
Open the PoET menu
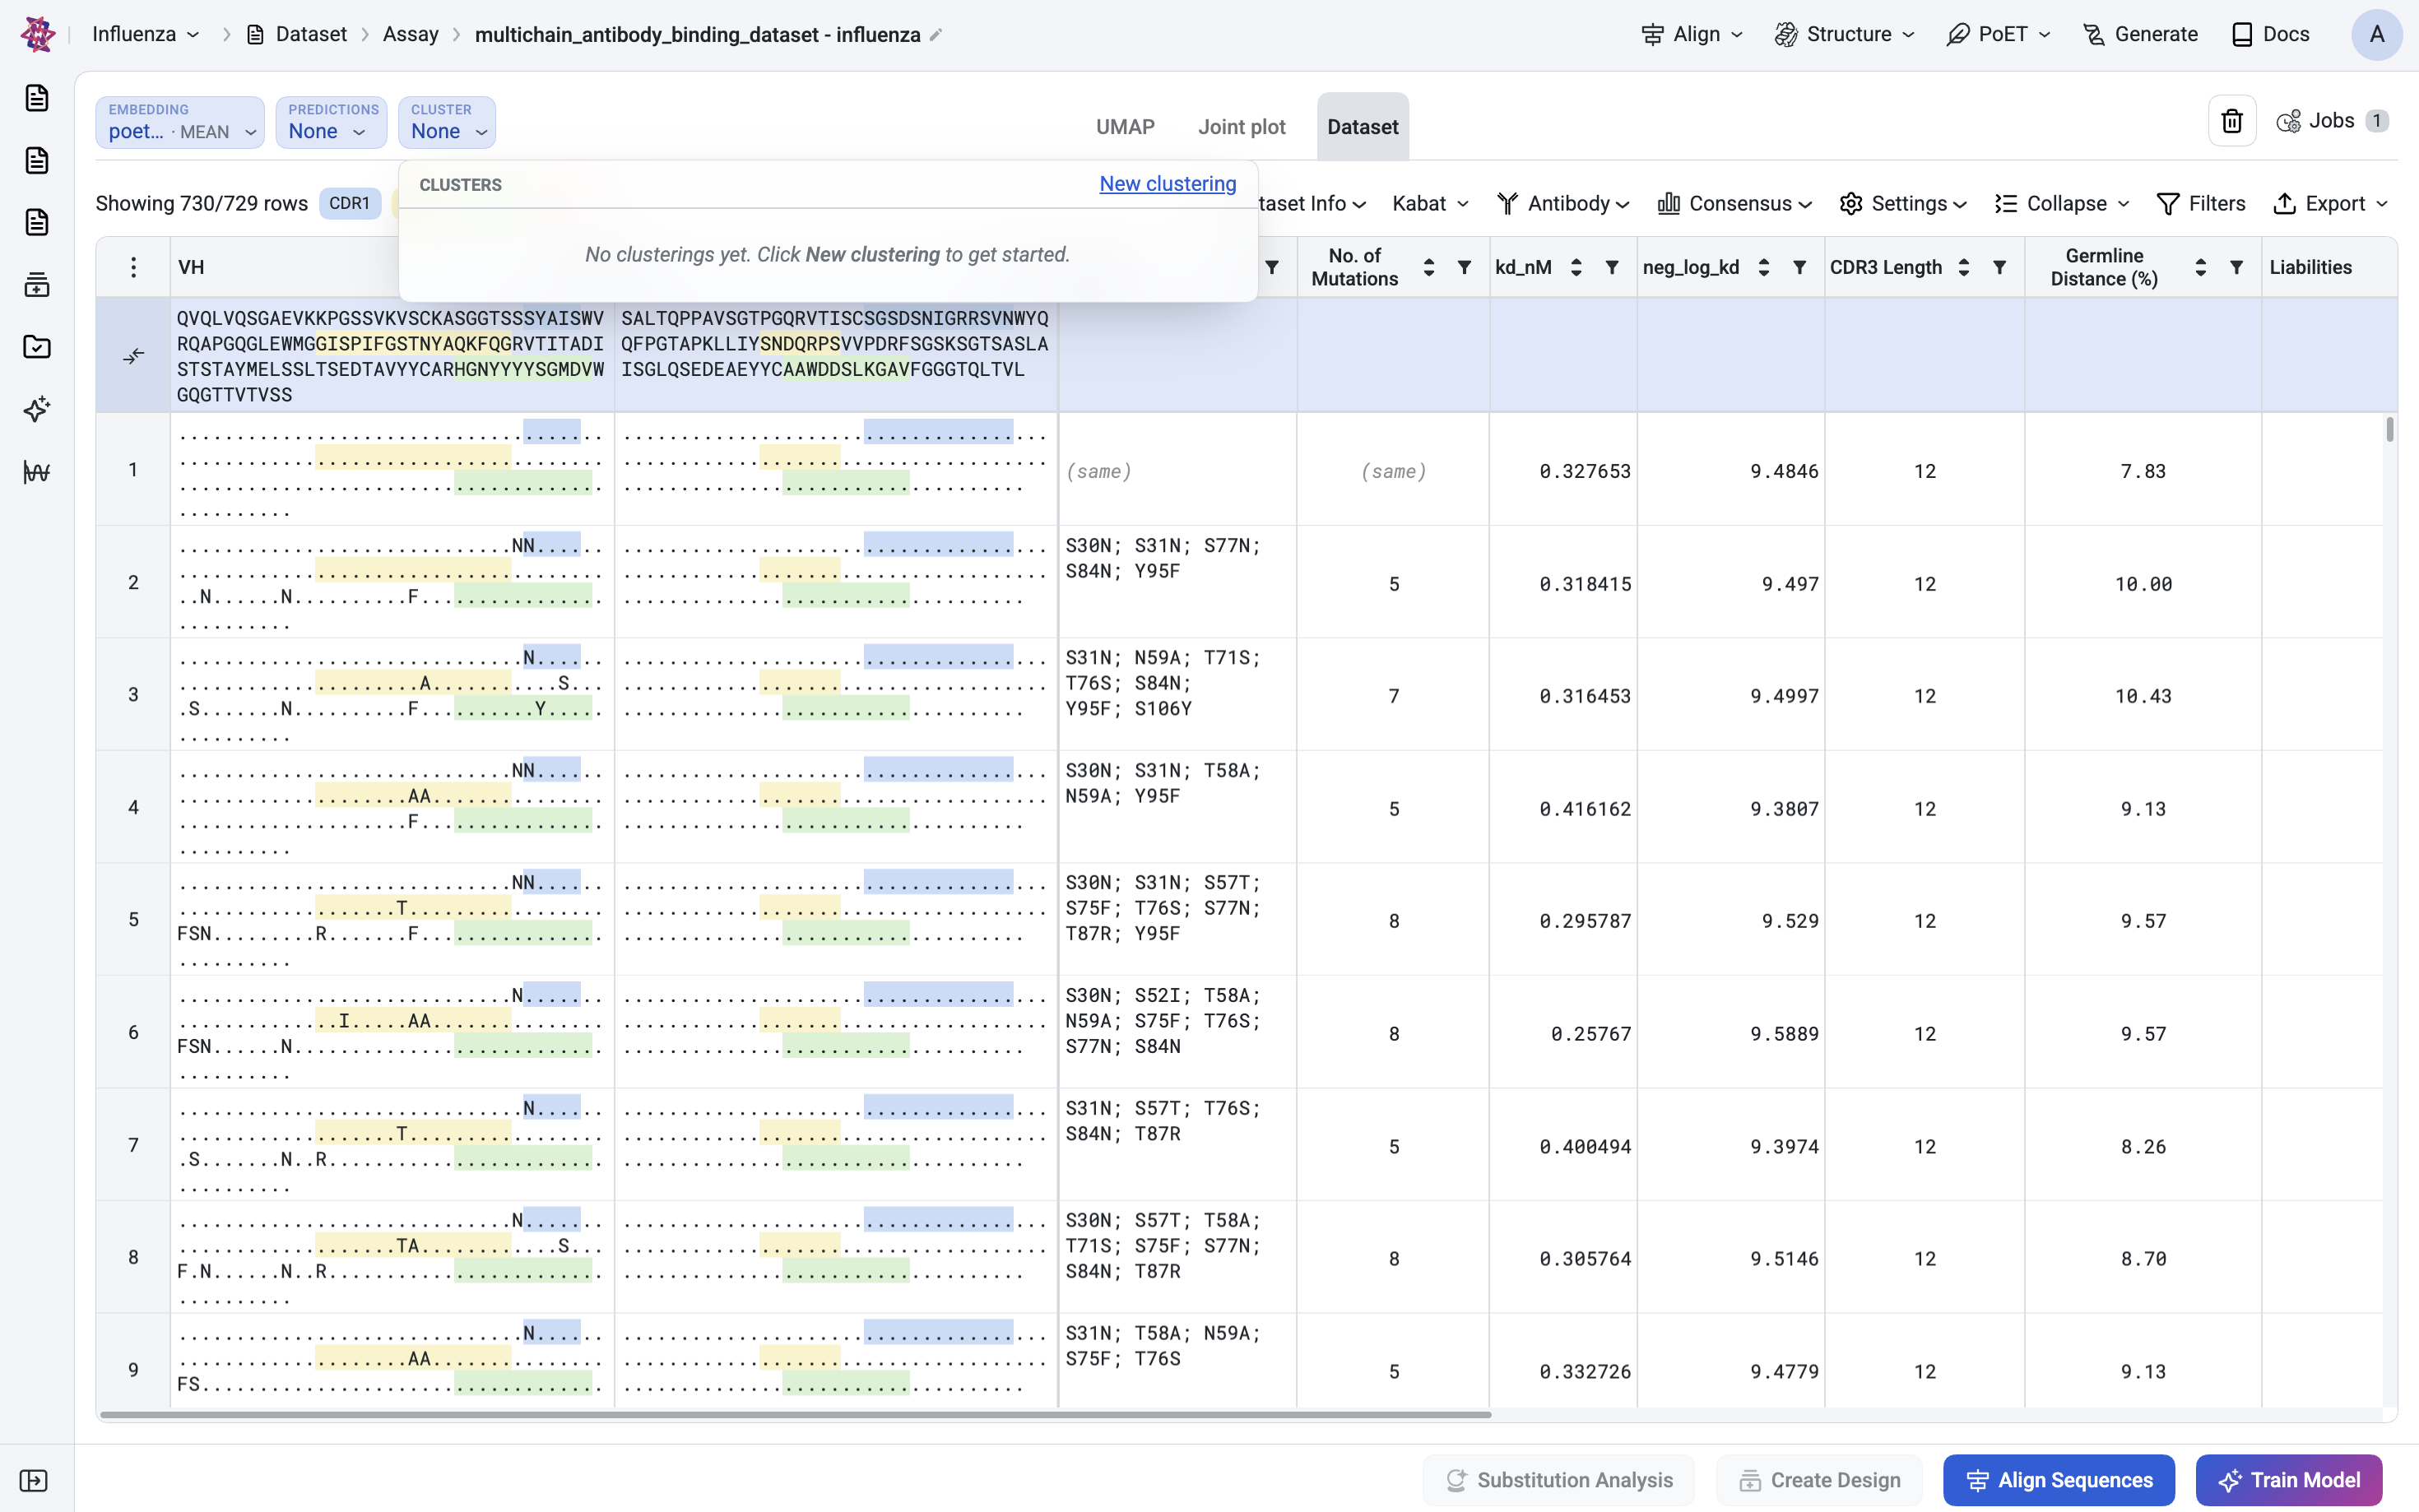coord(1999,34)
